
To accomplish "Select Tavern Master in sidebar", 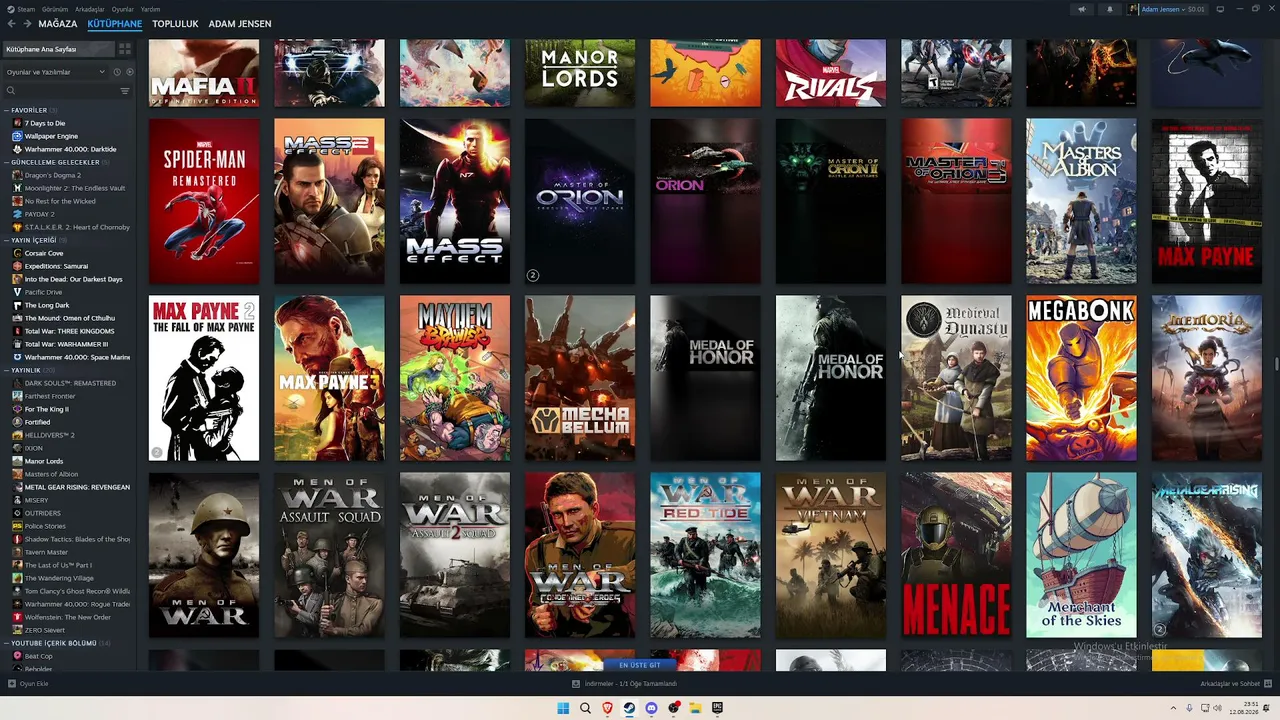I will [46, 552].
